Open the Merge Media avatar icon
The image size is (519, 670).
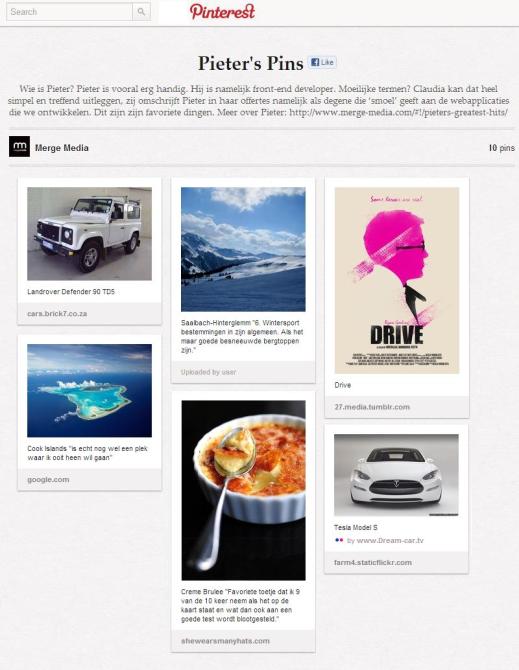coord(19,147)
